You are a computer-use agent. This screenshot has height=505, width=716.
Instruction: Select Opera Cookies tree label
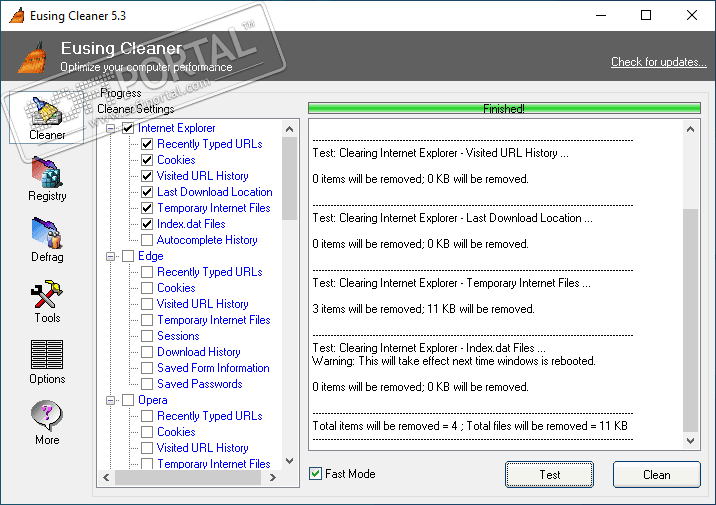[x=176, y=432]
